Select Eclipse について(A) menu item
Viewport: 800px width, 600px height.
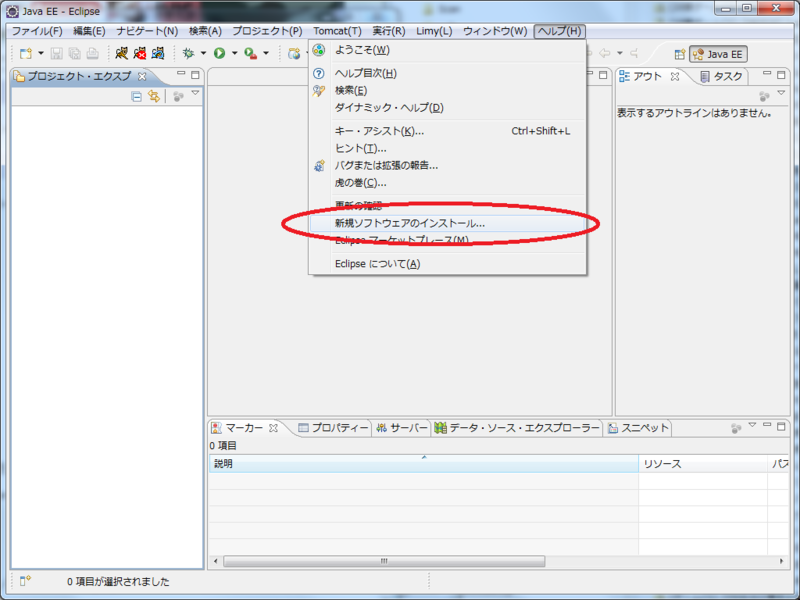tap(447, 264)
